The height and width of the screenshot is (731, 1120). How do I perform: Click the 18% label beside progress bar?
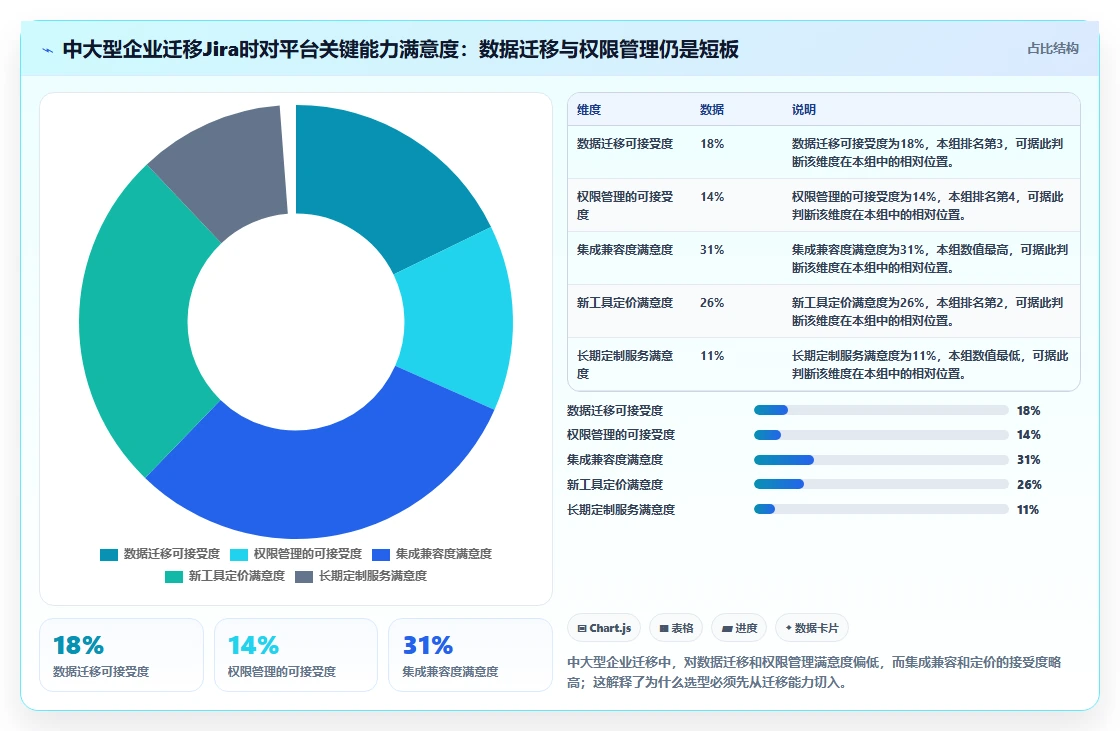click(x=1029, y=410)
